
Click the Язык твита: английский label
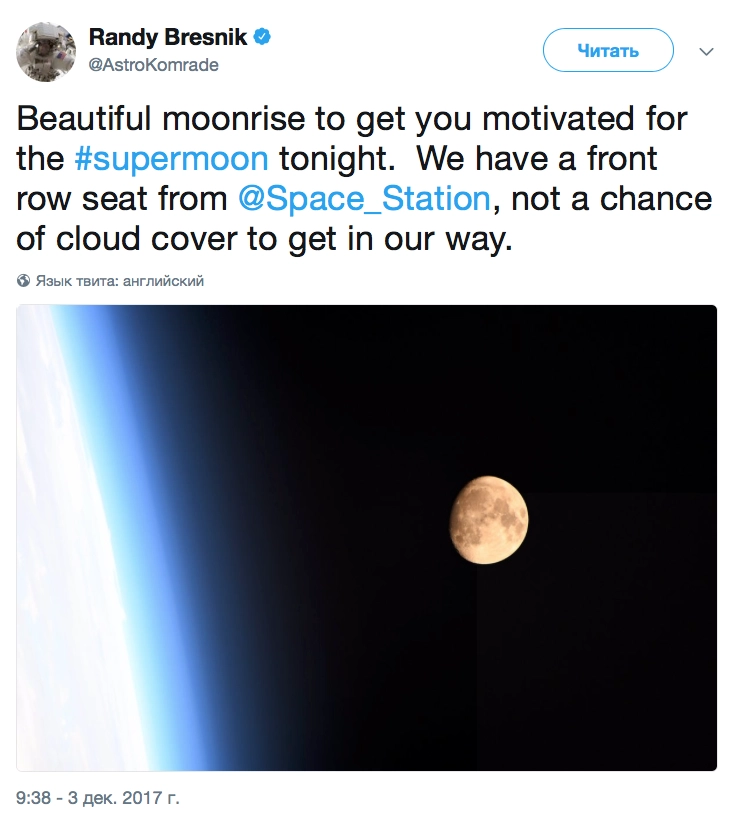coord(120,281)
